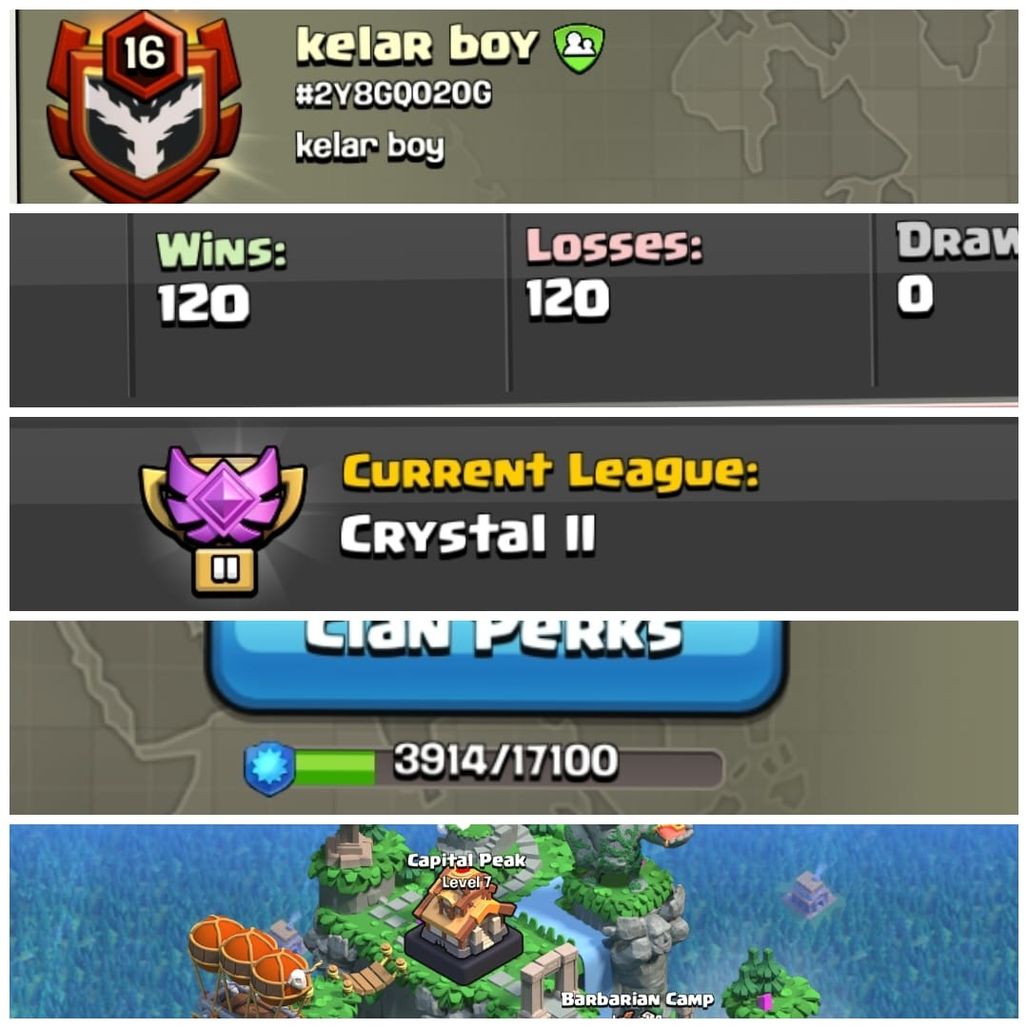Select the Crystal II league trophy badge
The image size is (1028, 1028).
[223, 519]
